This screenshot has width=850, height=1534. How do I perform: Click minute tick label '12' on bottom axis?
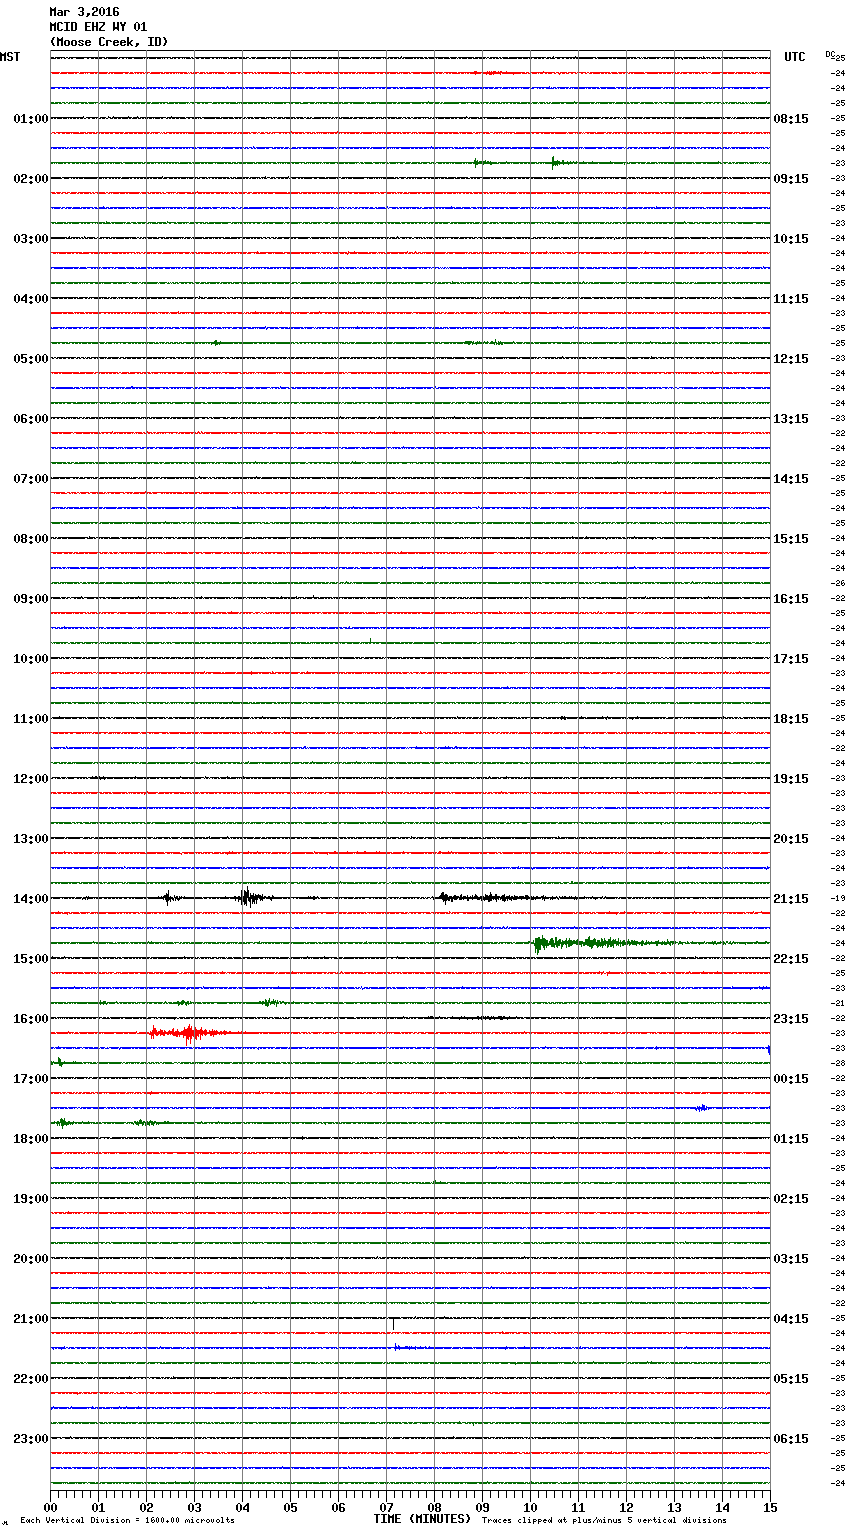tap(626, 1507)
